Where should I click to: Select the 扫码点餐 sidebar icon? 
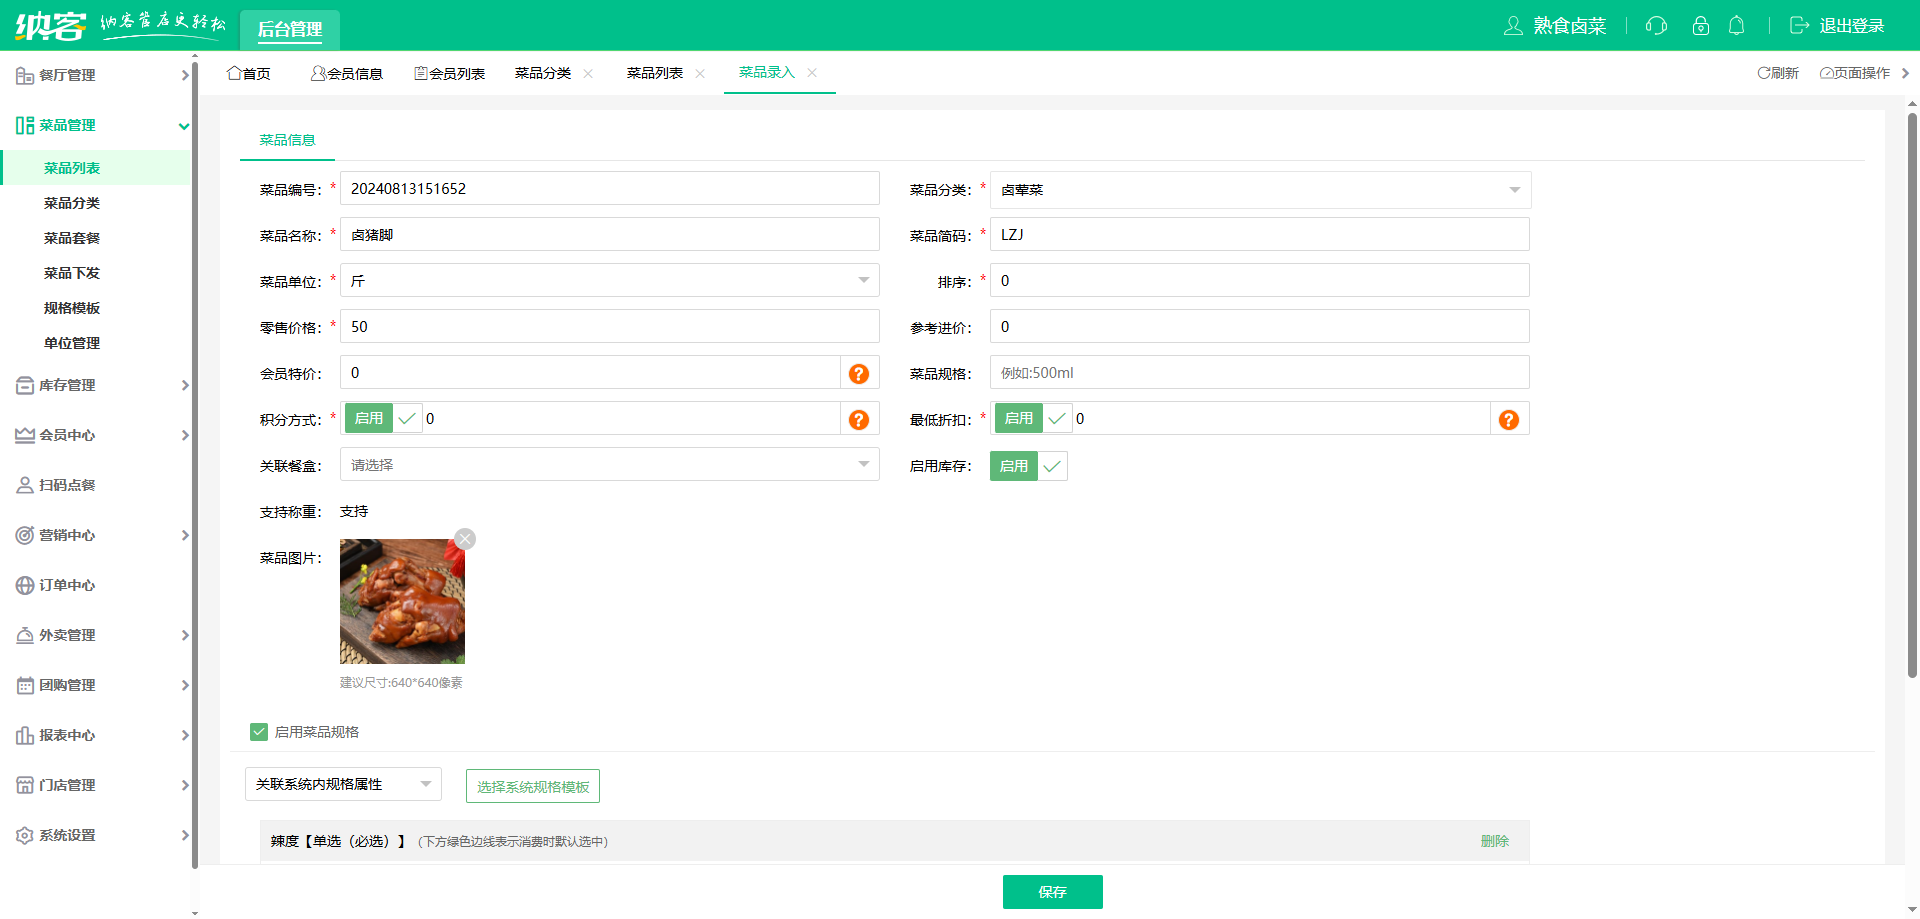coord(25,485)
